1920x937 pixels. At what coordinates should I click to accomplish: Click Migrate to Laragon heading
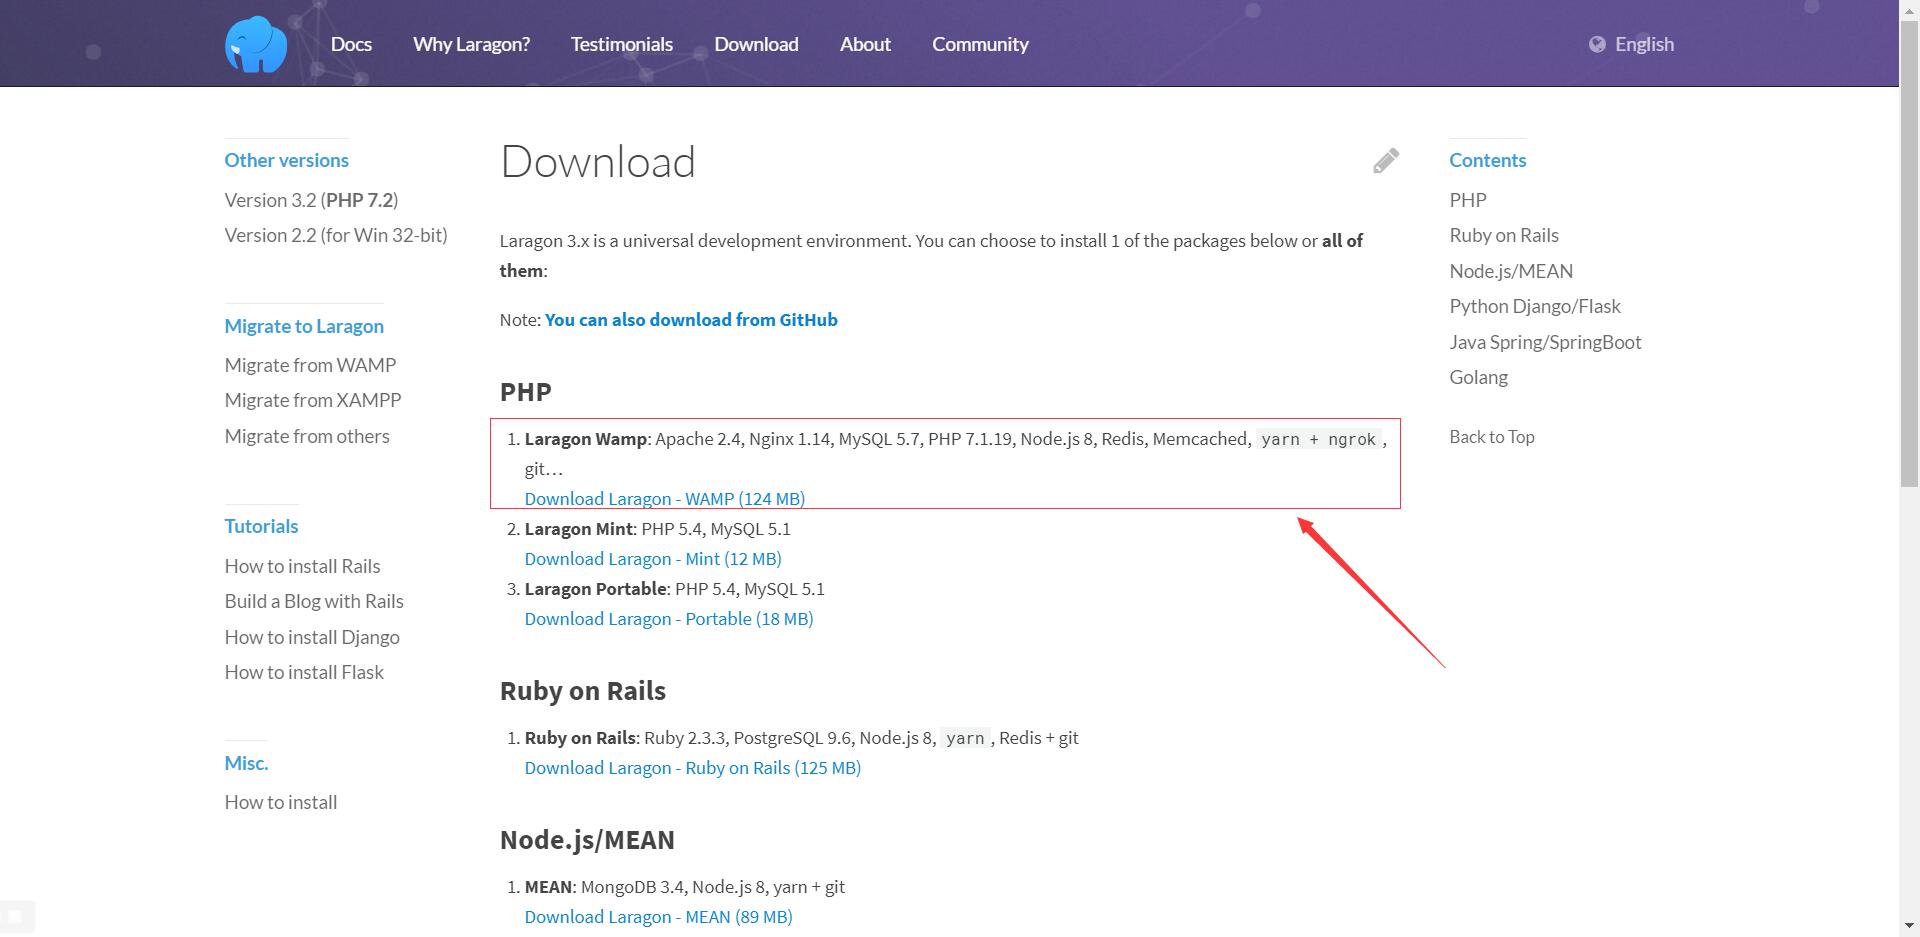(304, 326)
